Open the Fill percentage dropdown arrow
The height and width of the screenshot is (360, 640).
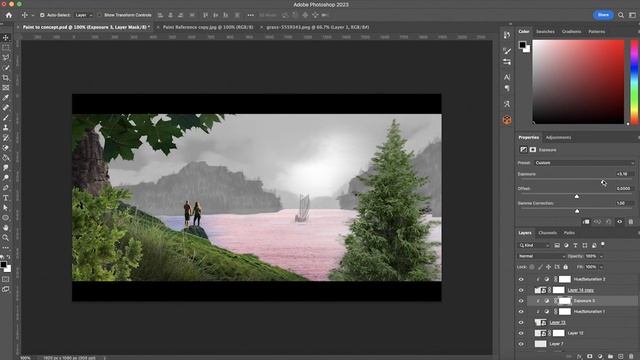(x=601, y=267)
